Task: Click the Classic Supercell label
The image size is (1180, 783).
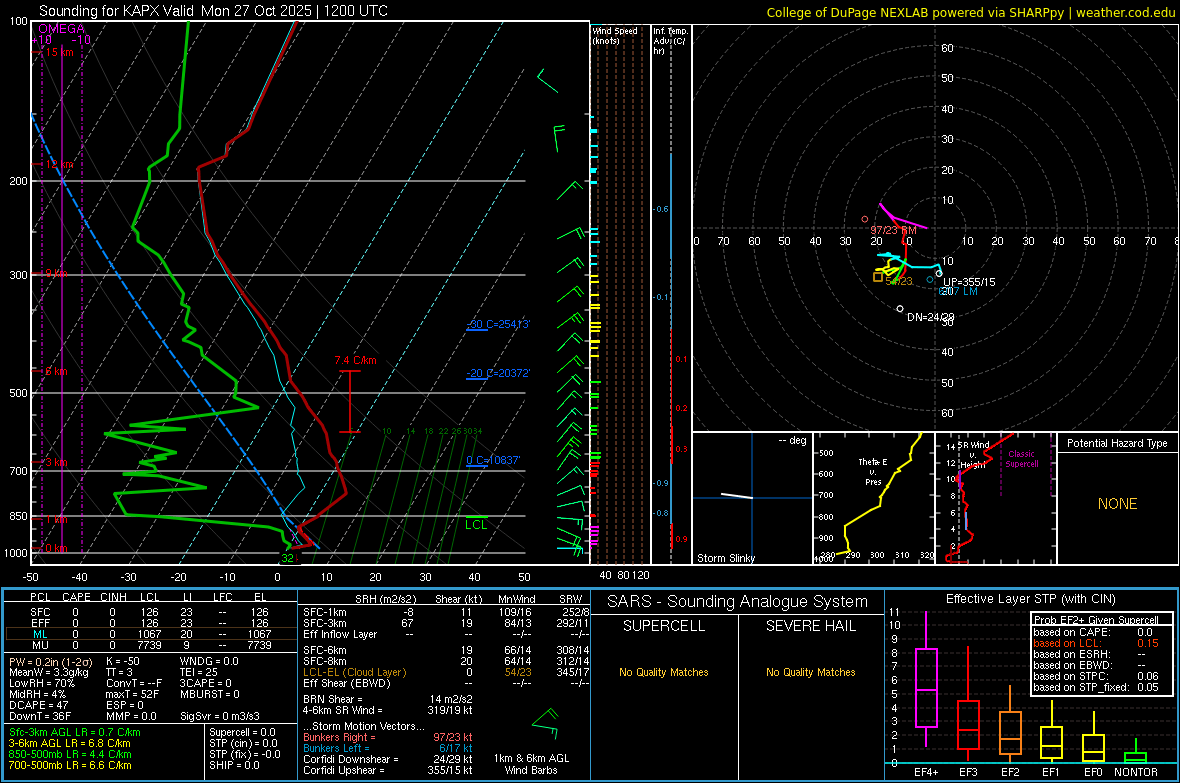Action: 1021,459
